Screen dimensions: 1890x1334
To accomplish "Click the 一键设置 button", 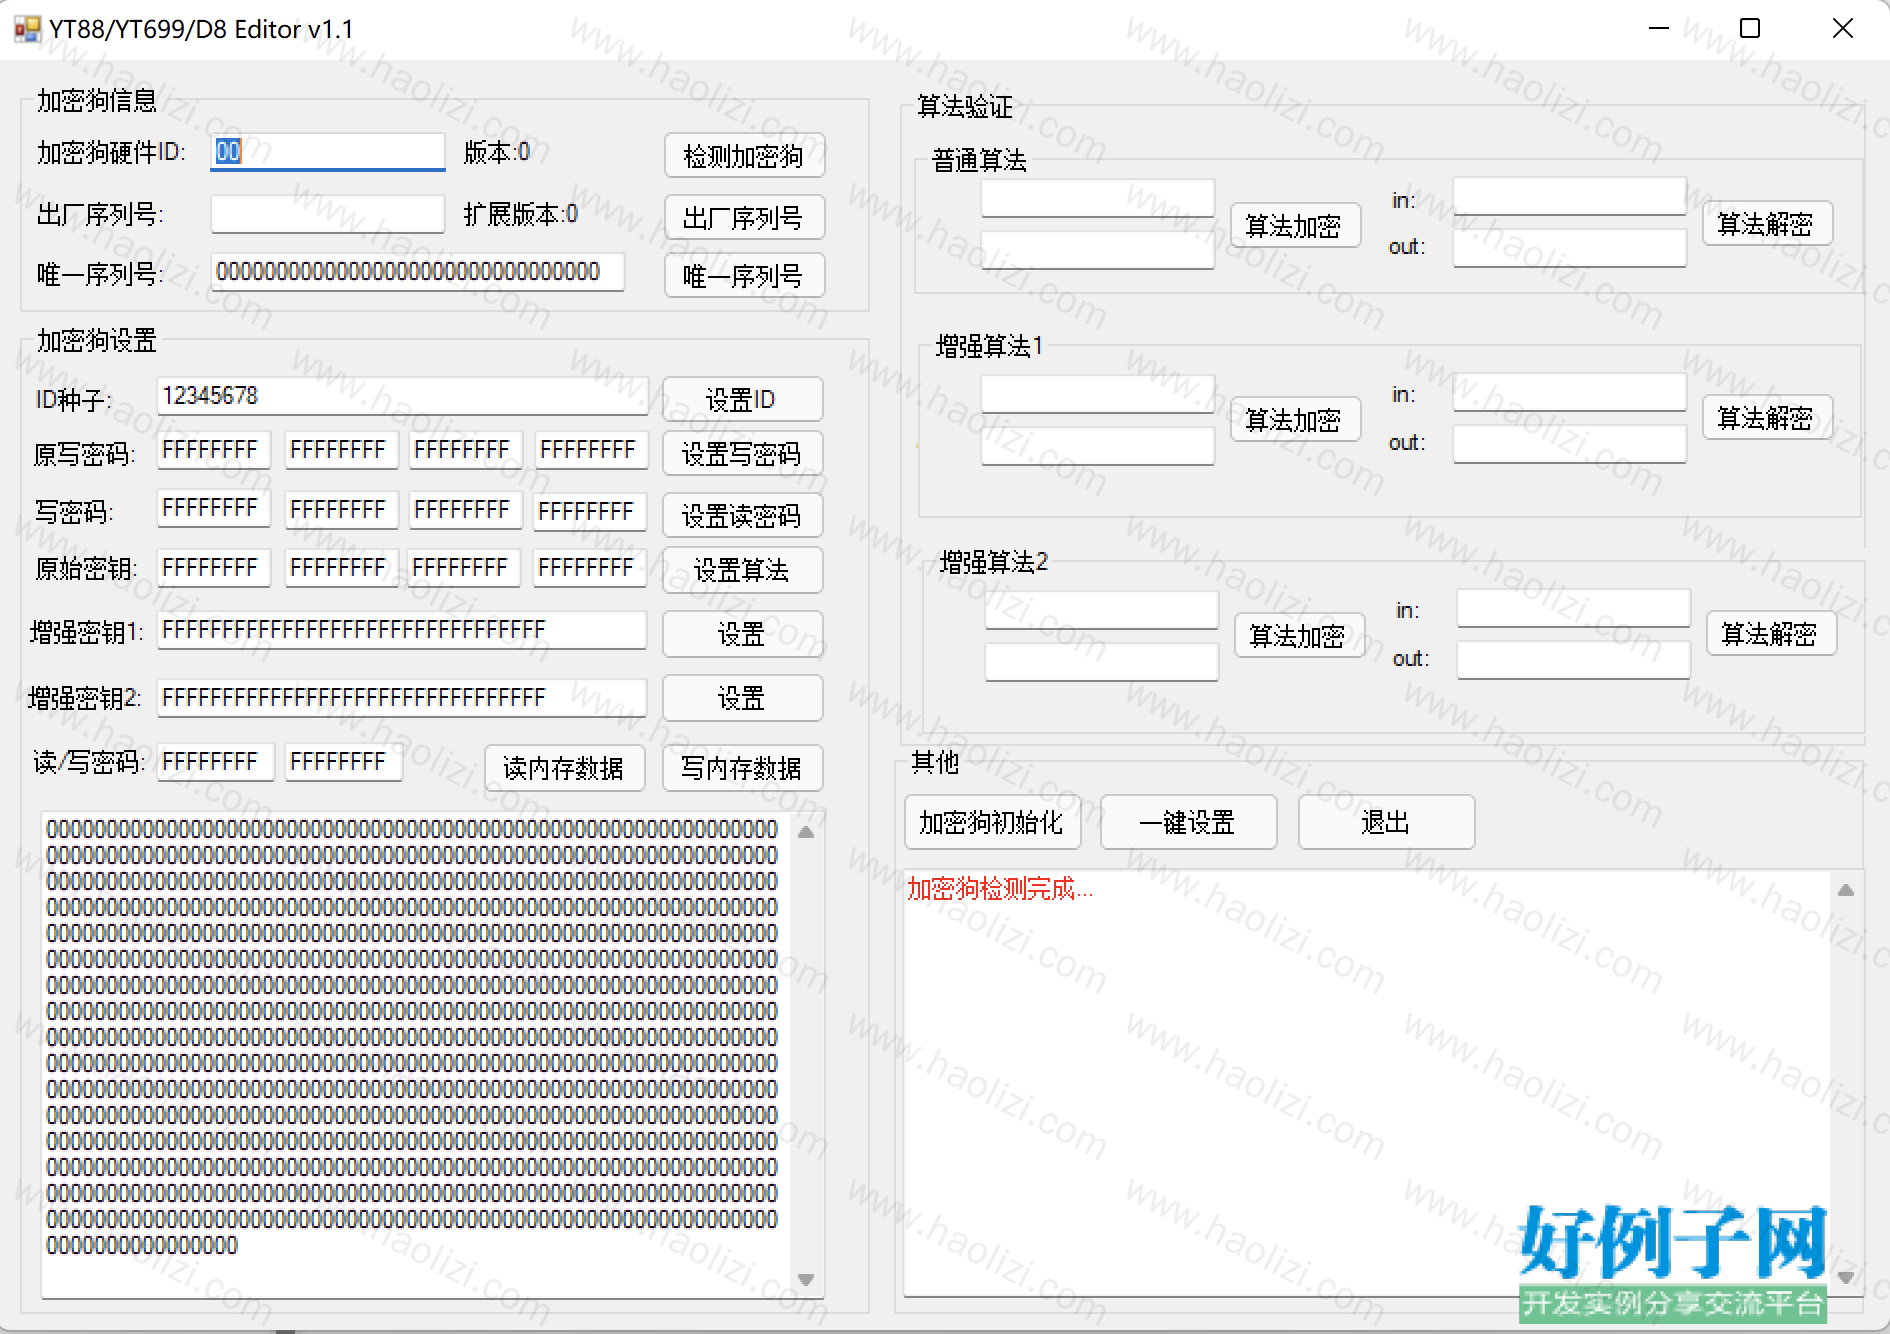I will (x=1188, y=822).
